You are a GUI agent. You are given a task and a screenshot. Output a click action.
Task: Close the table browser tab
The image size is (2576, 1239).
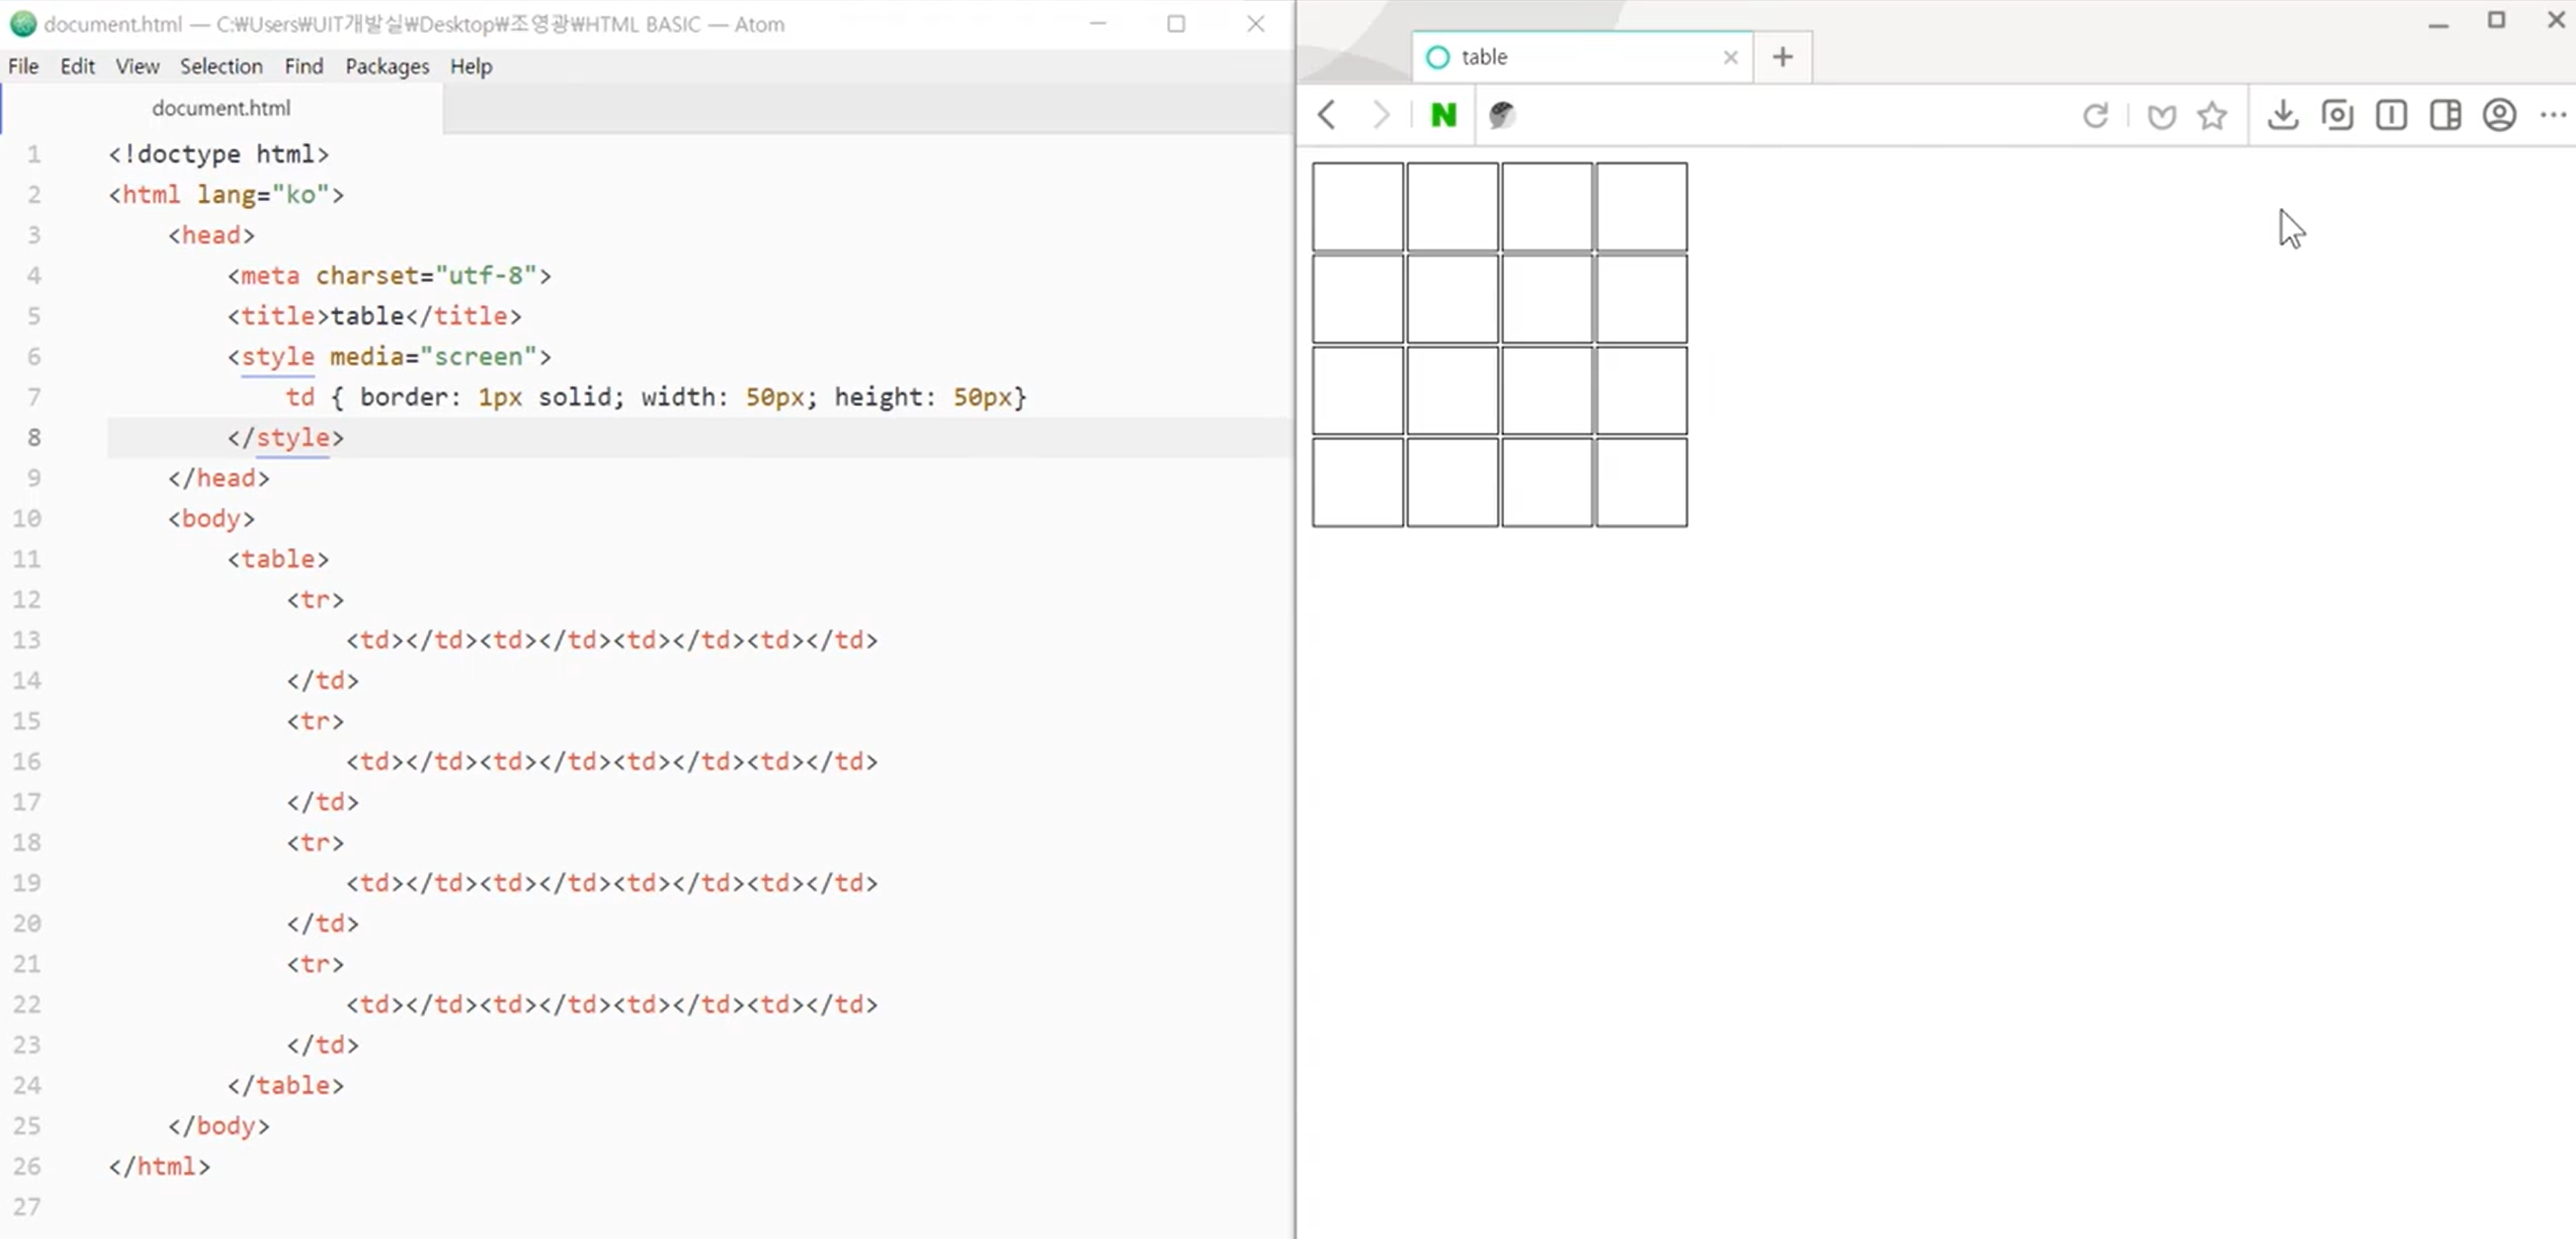[1730, 57]
